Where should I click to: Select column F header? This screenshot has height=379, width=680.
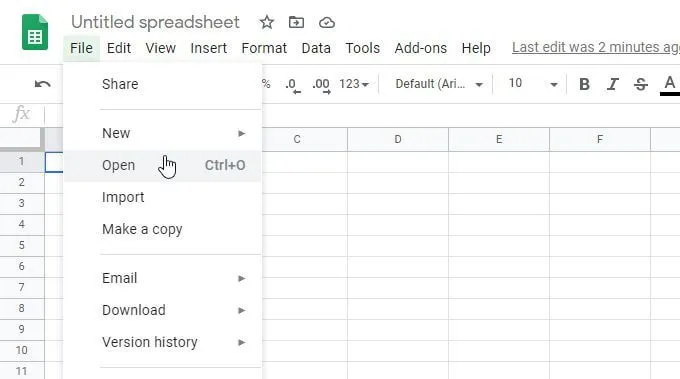600,139
